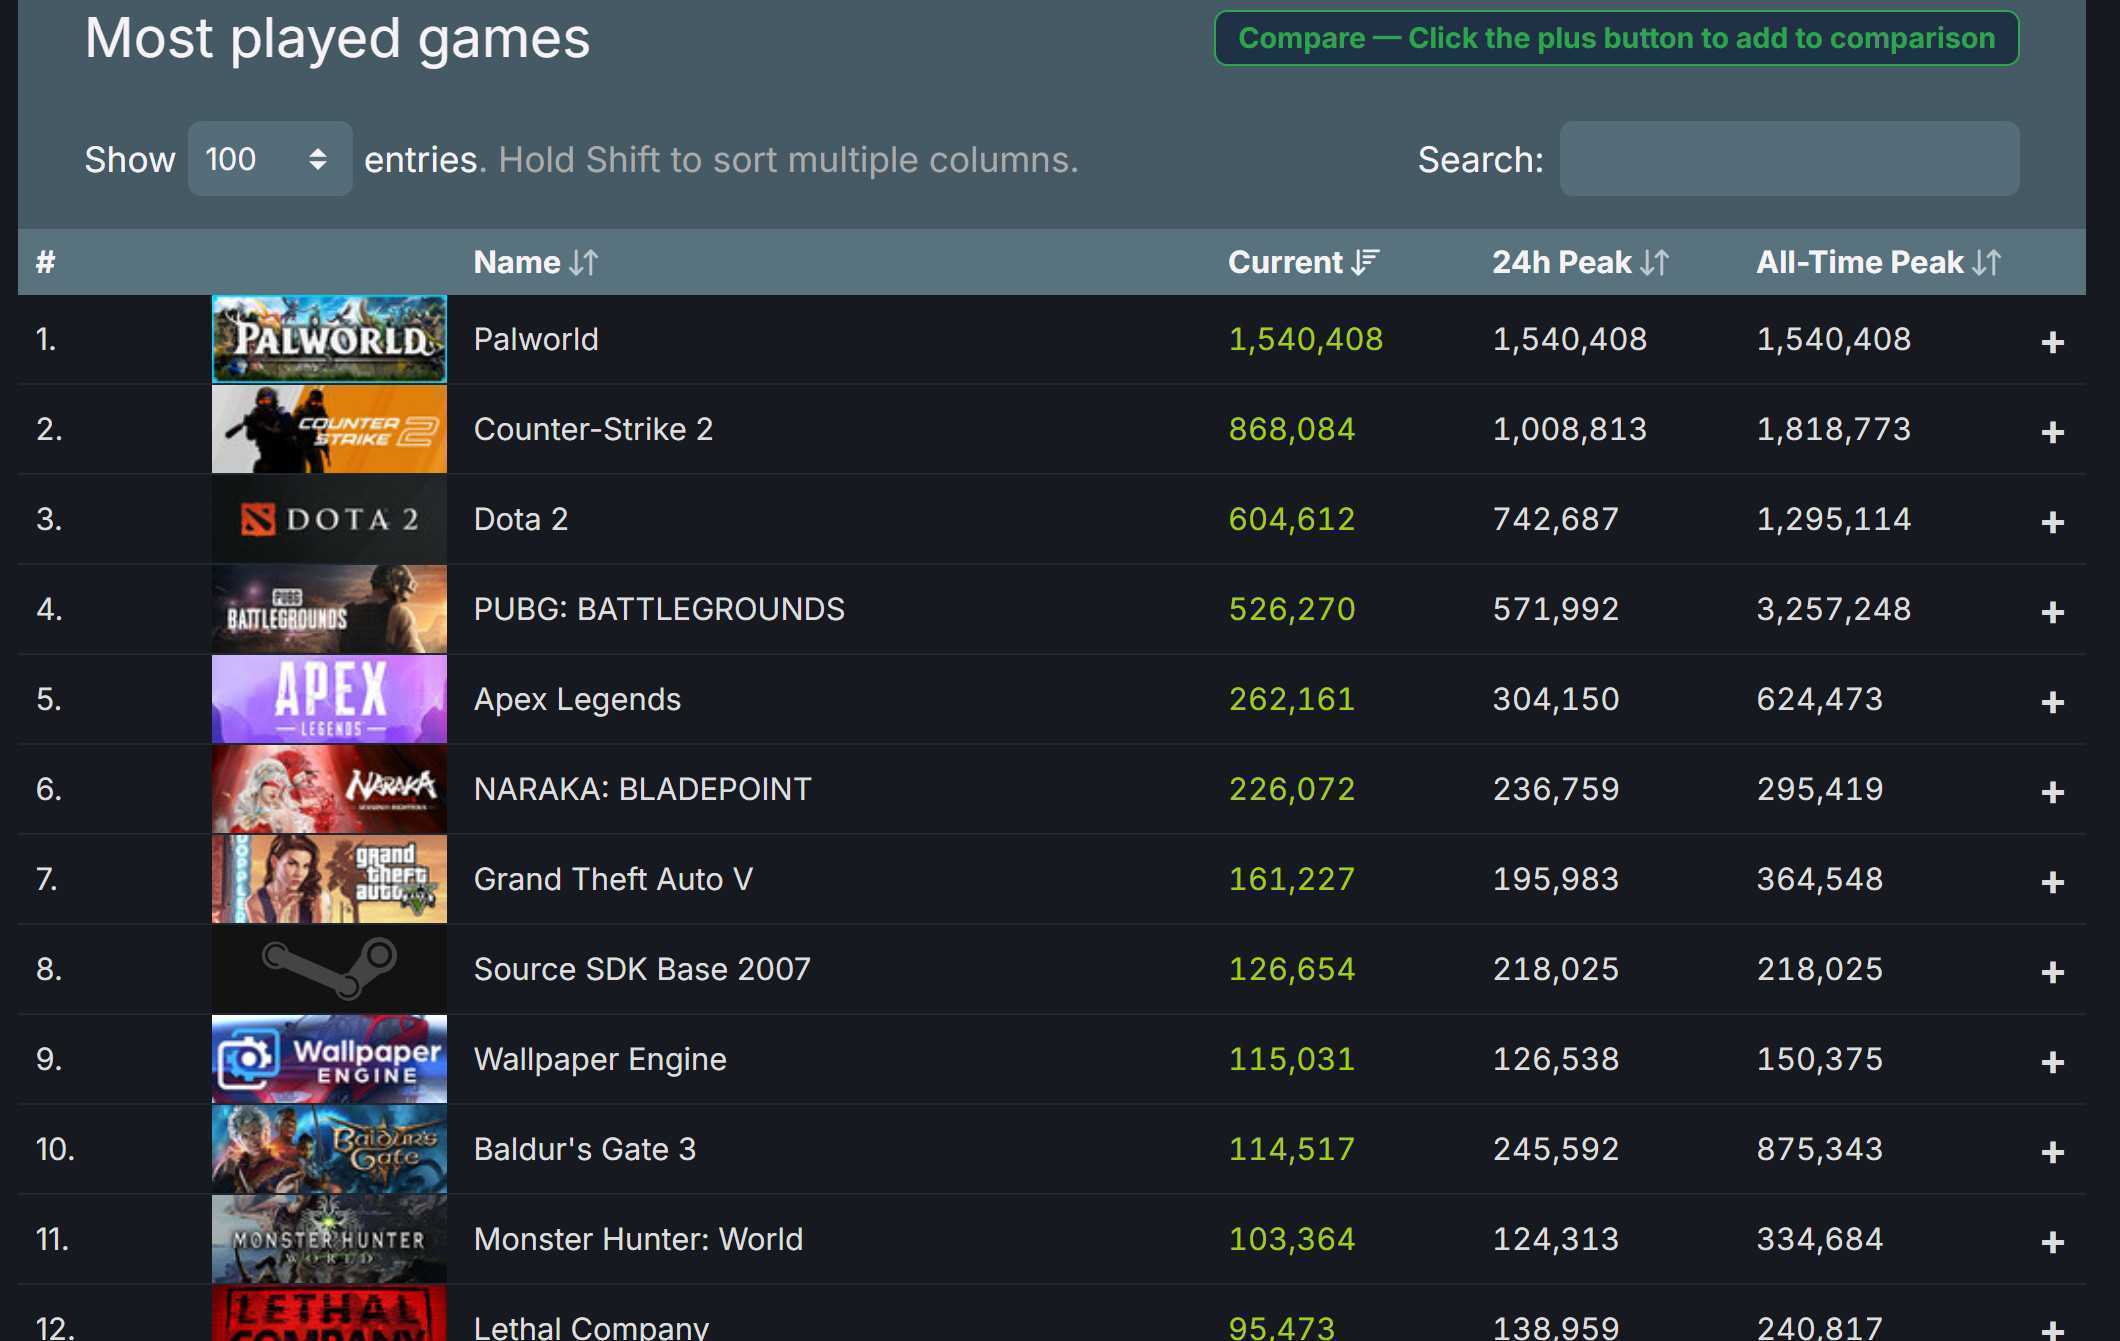The width and height of the screenshot is (2120, 1341).
Task: Add PUBG: BATTLEGROUNDS to comparison
Action: (x=2052, y=612)
